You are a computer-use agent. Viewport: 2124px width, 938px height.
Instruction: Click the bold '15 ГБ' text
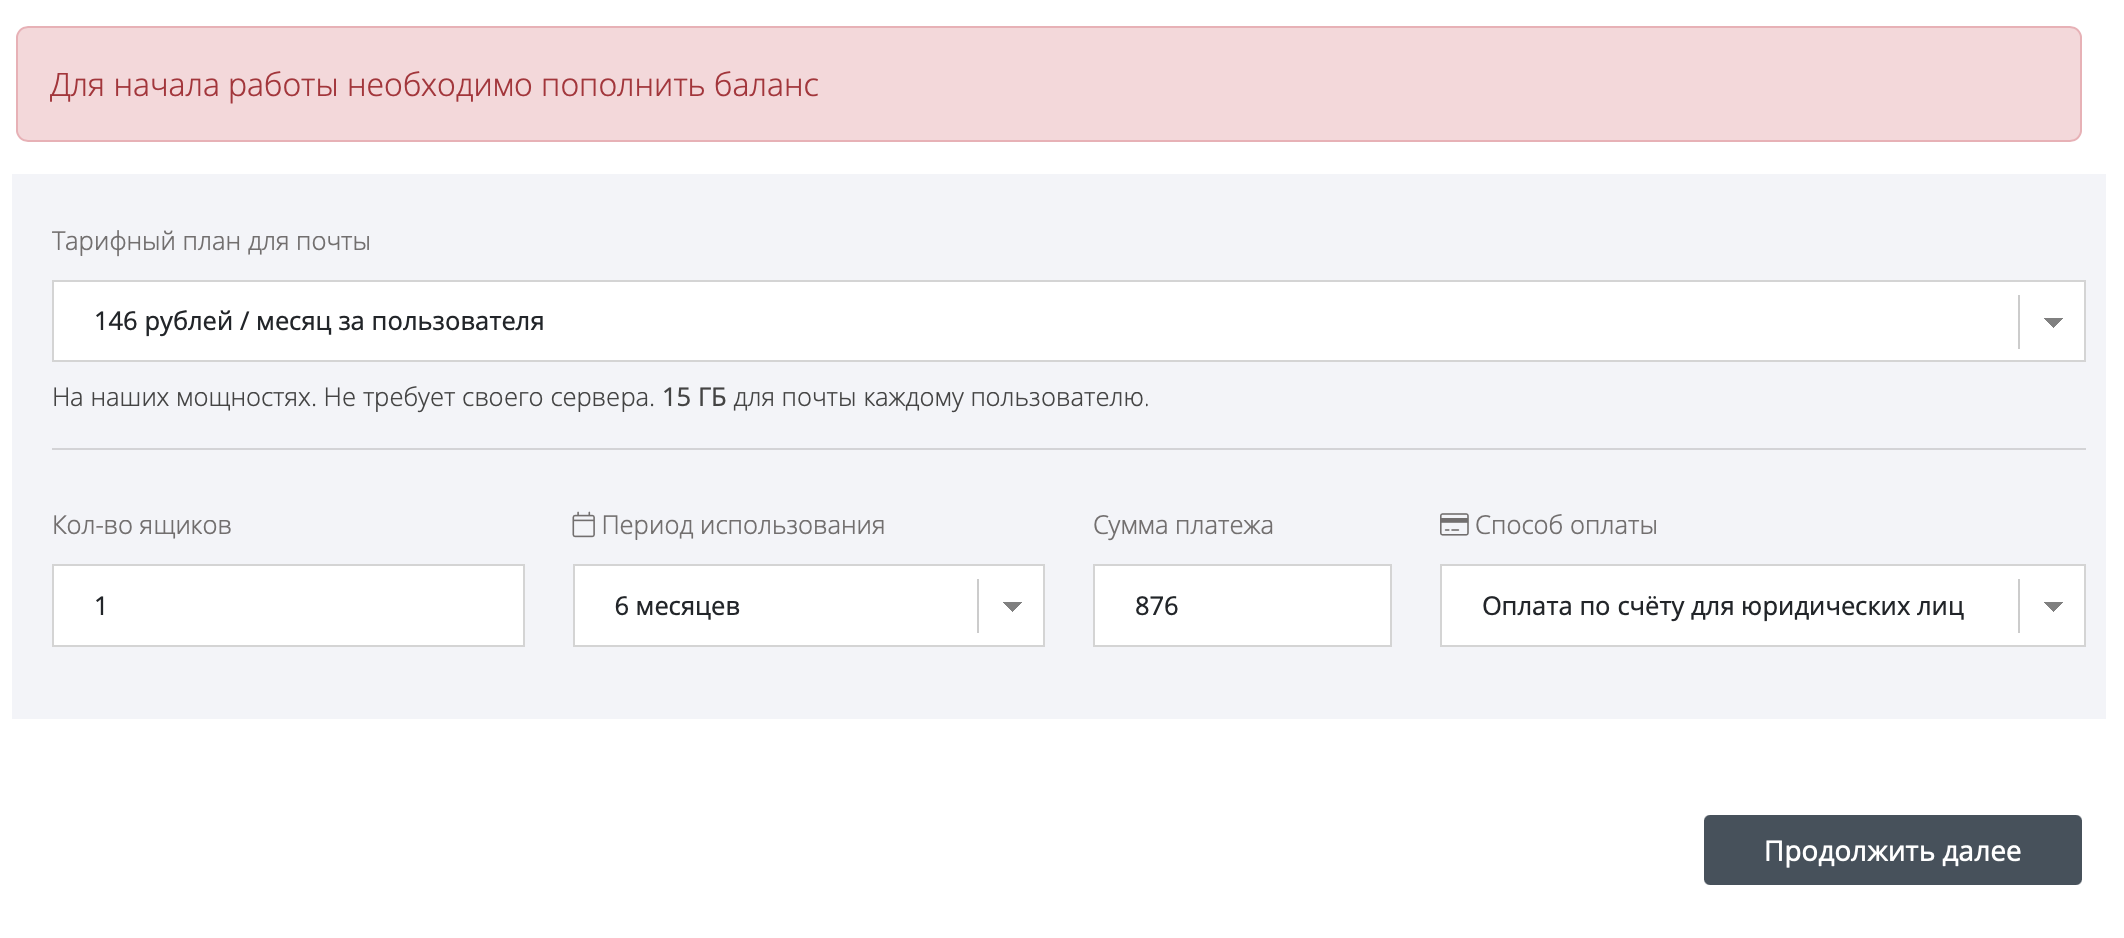click(x=694, y=398)
